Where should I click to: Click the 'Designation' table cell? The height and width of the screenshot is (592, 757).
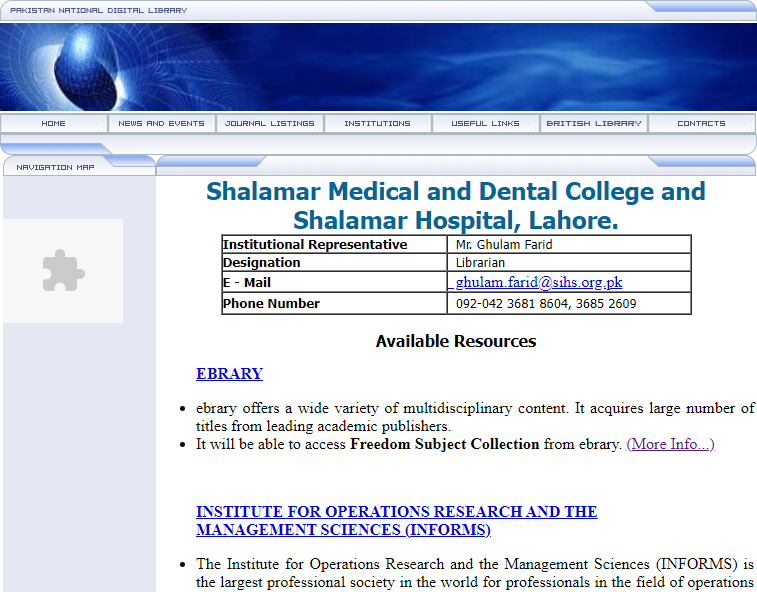(x=335, y=262)
